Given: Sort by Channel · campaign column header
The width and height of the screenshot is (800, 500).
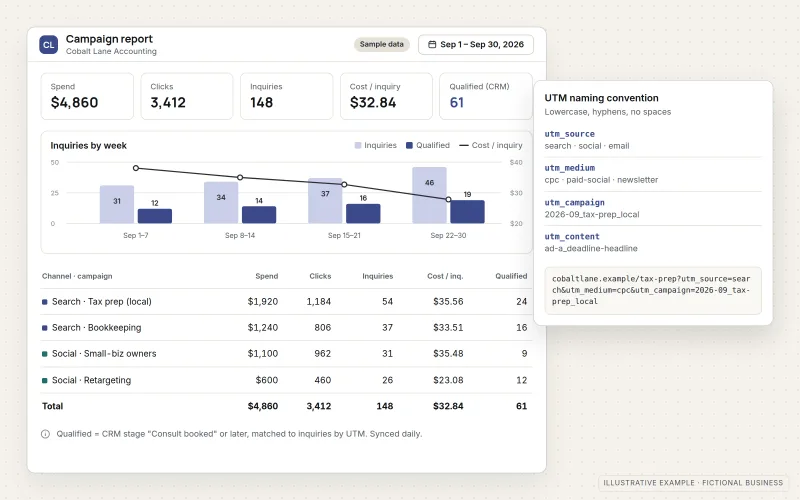Looking at the screenshot, I should point(77,276).
